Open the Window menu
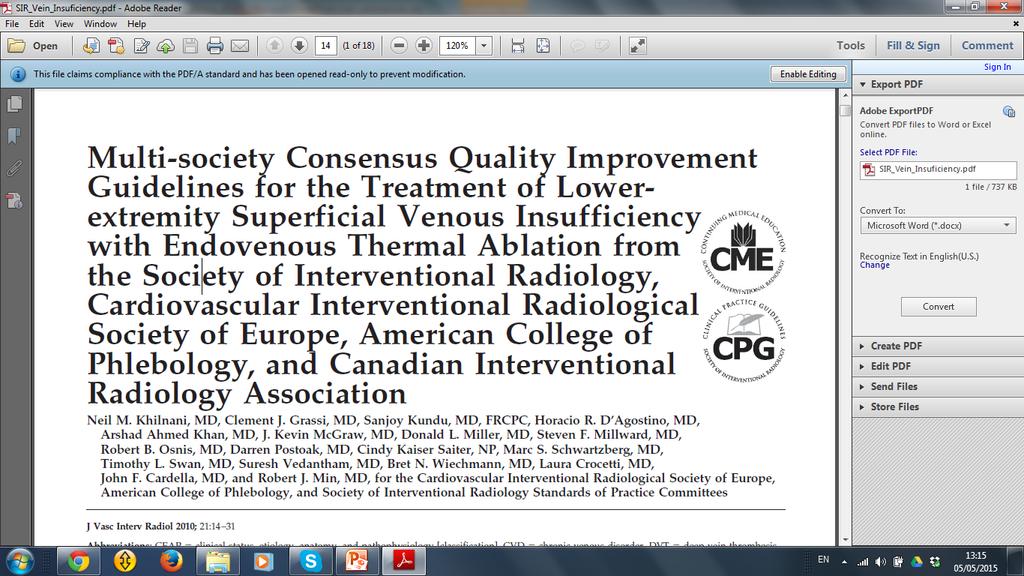The width and height of the screenshot is (1024, 576). pyautogui.click(x=100, y=24)
